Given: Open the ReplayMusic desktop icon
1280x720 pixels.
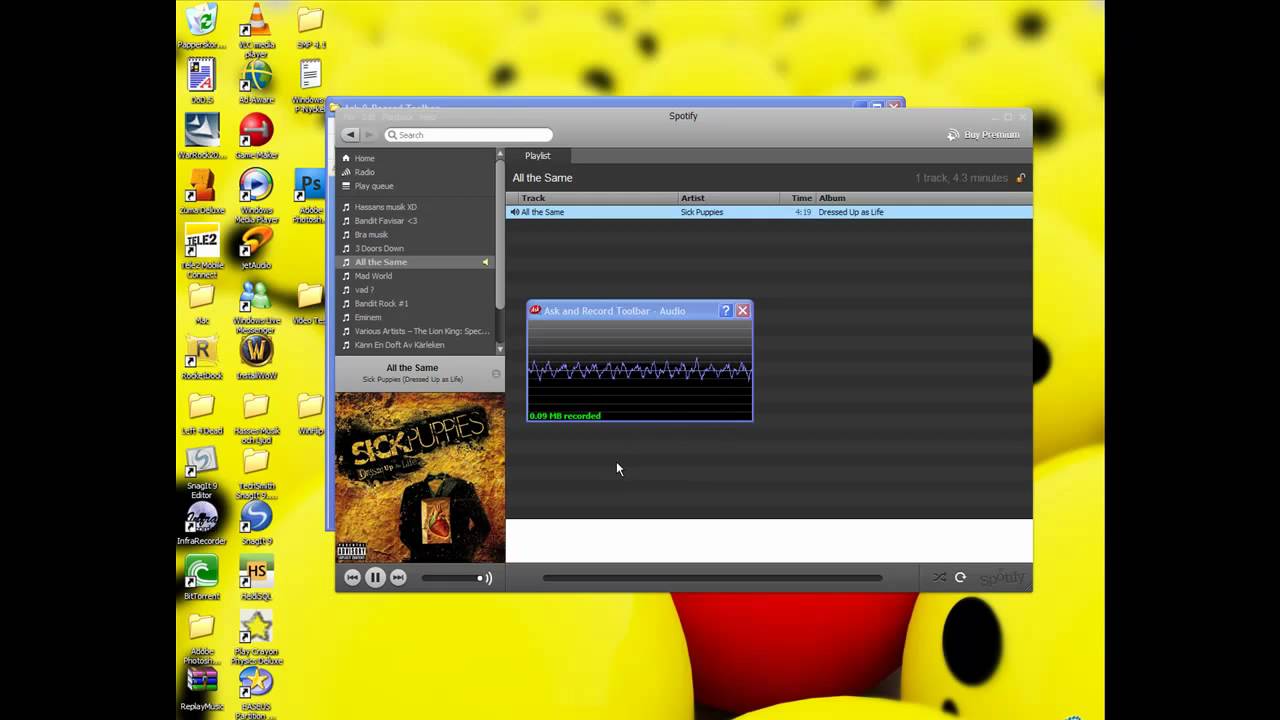Looking at the screenshot, I should pos(201,687).
